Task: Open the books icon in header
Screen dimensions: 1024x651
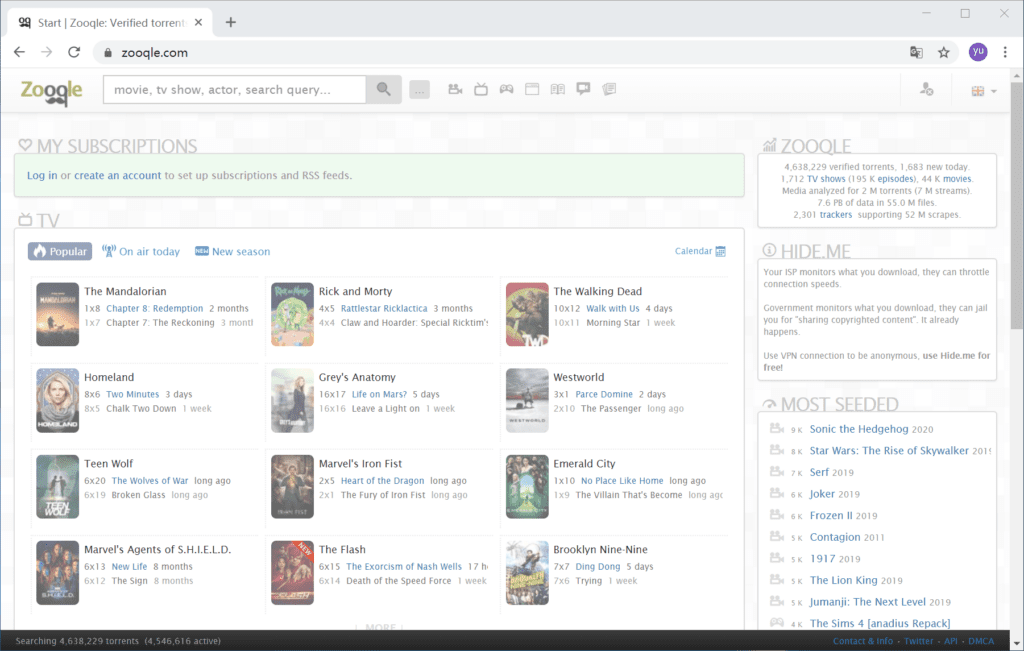Action: click(558, 90)
